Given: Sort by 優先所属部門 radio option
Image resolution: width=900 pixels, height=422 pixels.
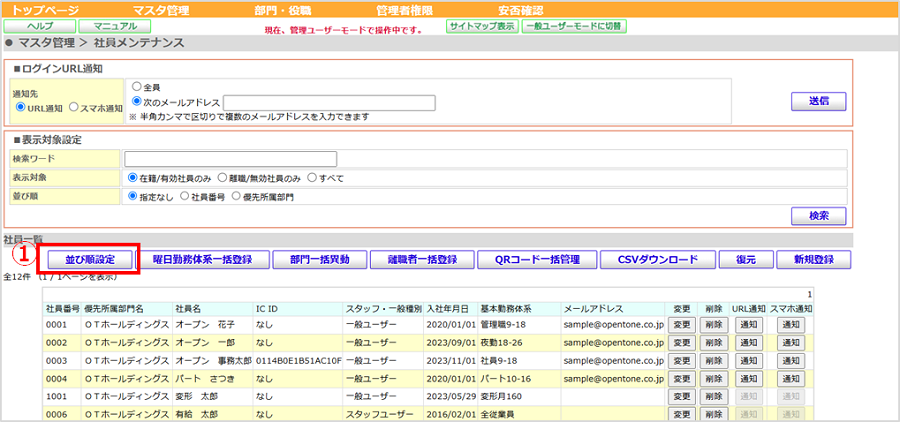Looking at the screenshot, I should pyautogui.click(x=236, y=196).
